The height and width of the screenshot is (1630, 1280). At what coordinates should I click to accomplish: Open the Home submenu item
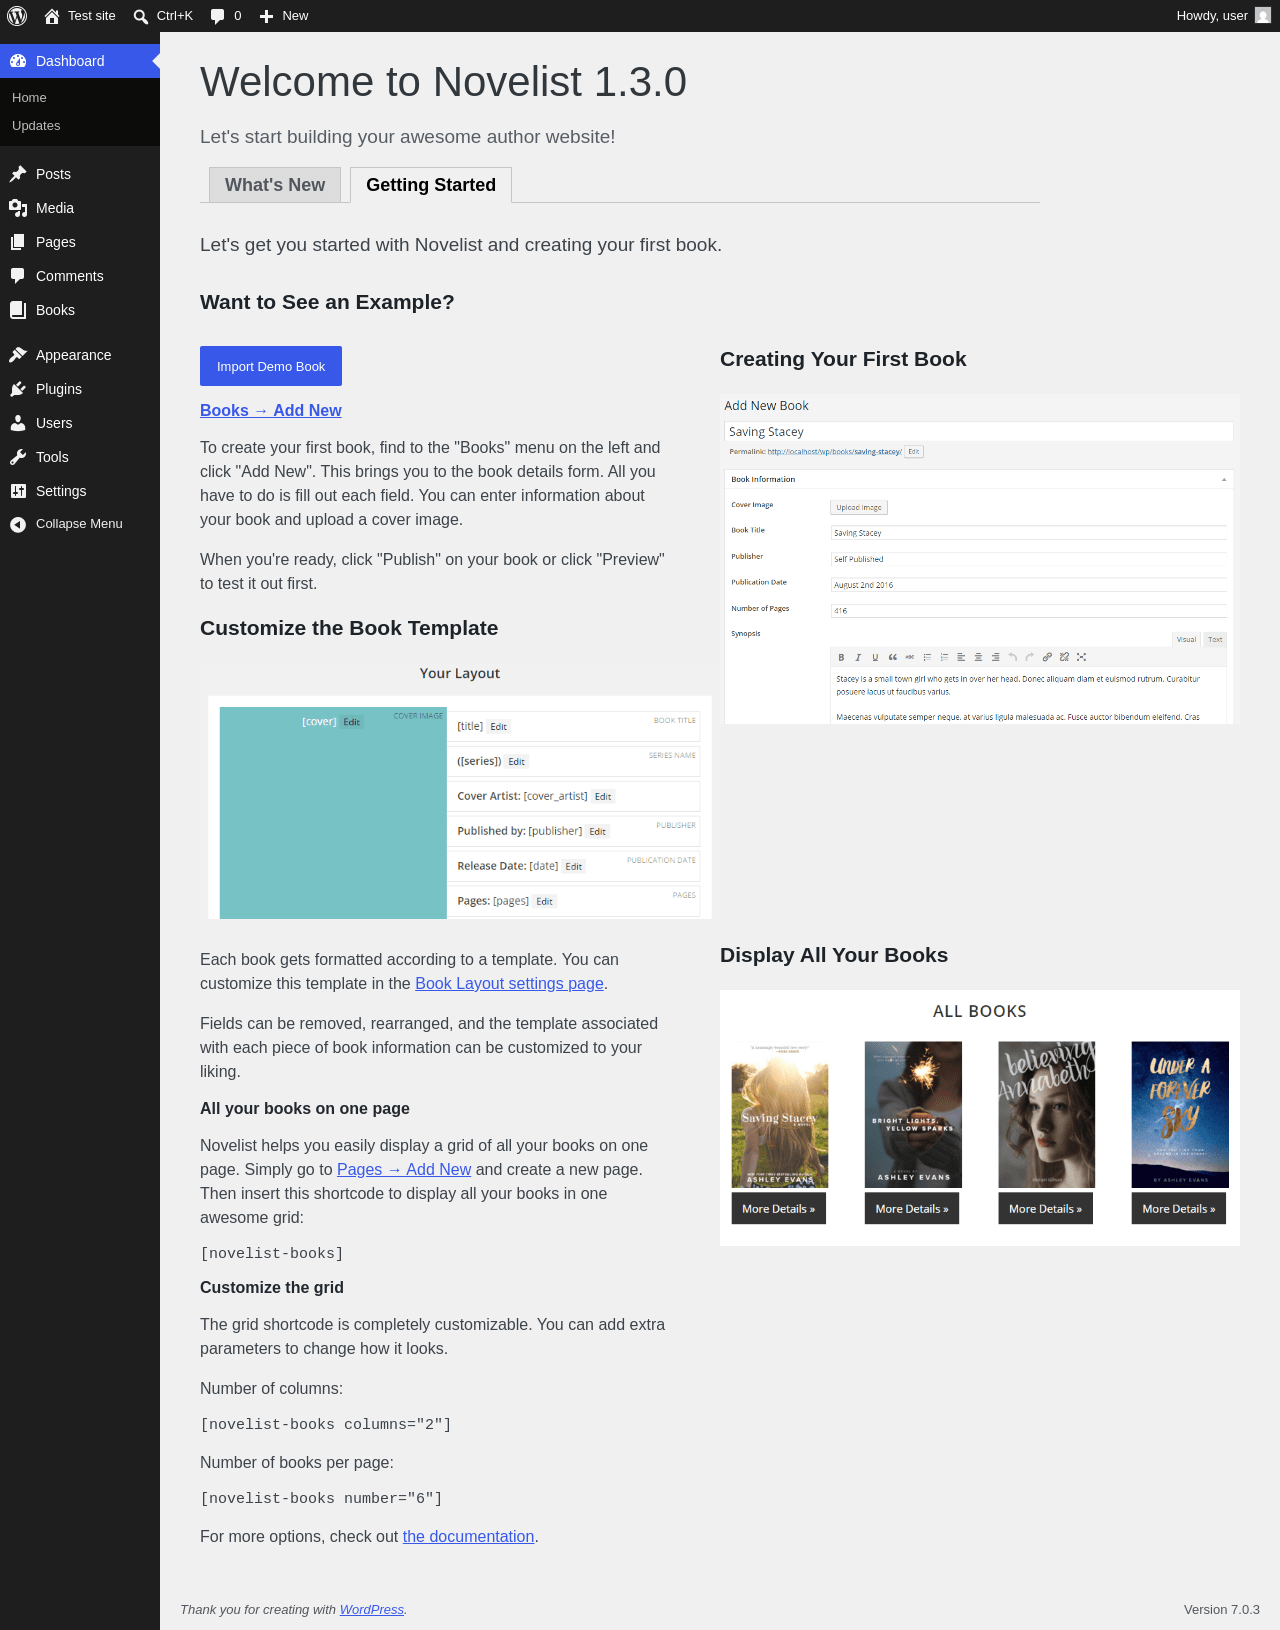point(29,98)
